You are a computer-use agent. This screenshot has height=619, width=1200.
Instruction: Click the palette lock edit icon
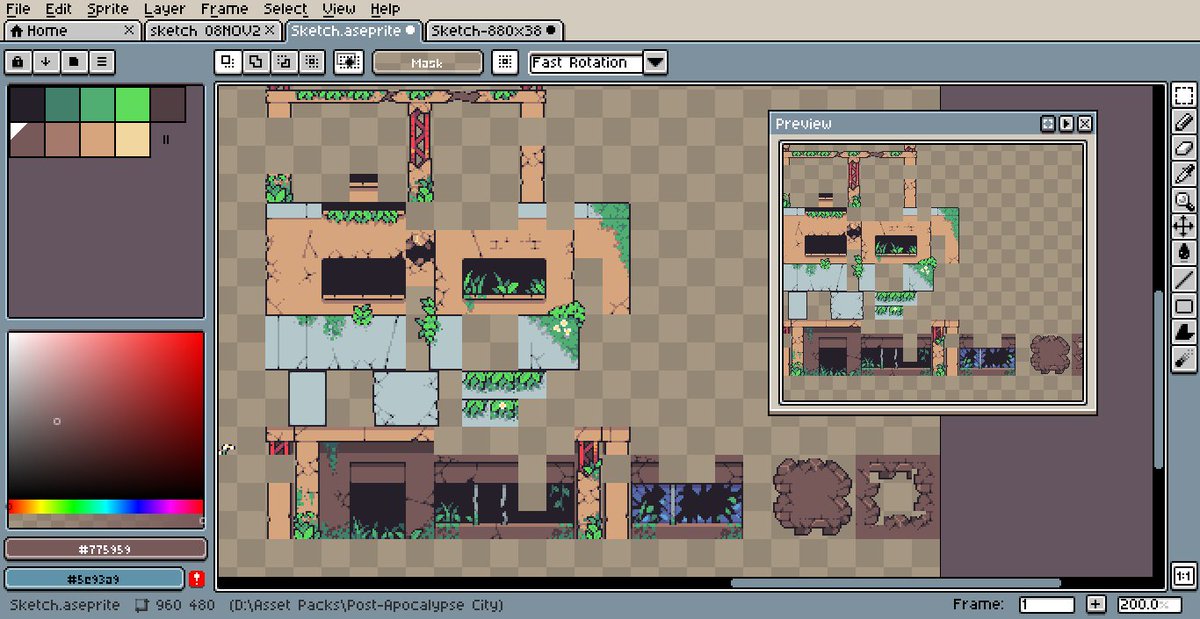tap(18, 62)
